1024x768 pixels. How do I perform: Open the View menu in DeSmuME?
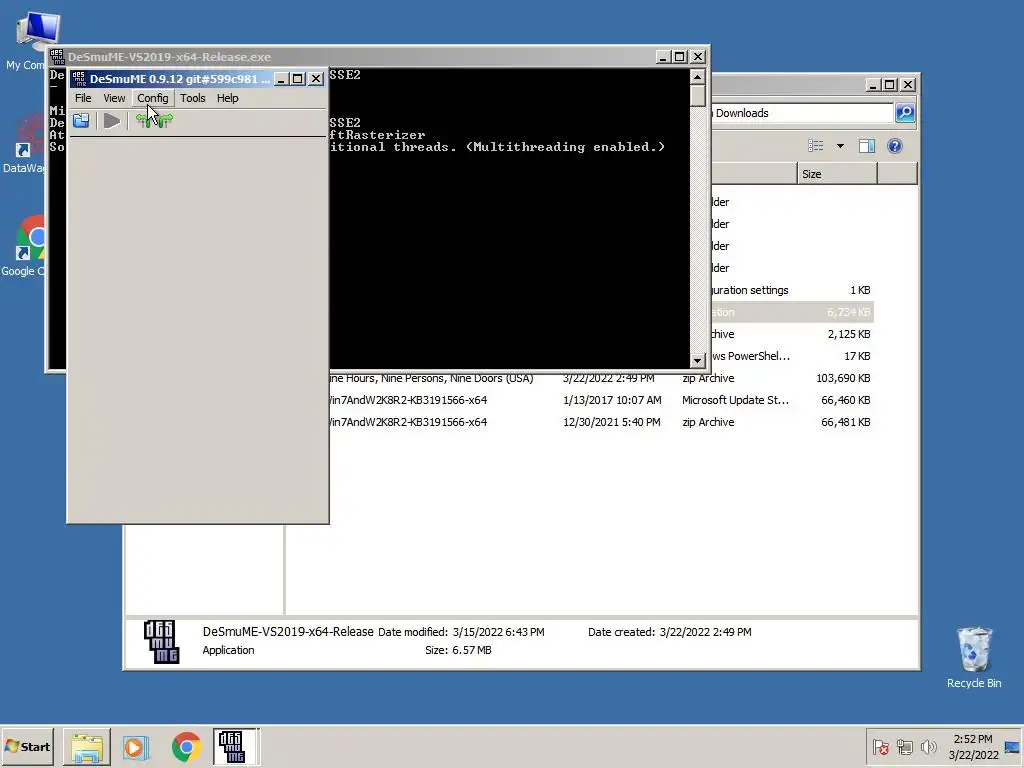coord(114,98)
